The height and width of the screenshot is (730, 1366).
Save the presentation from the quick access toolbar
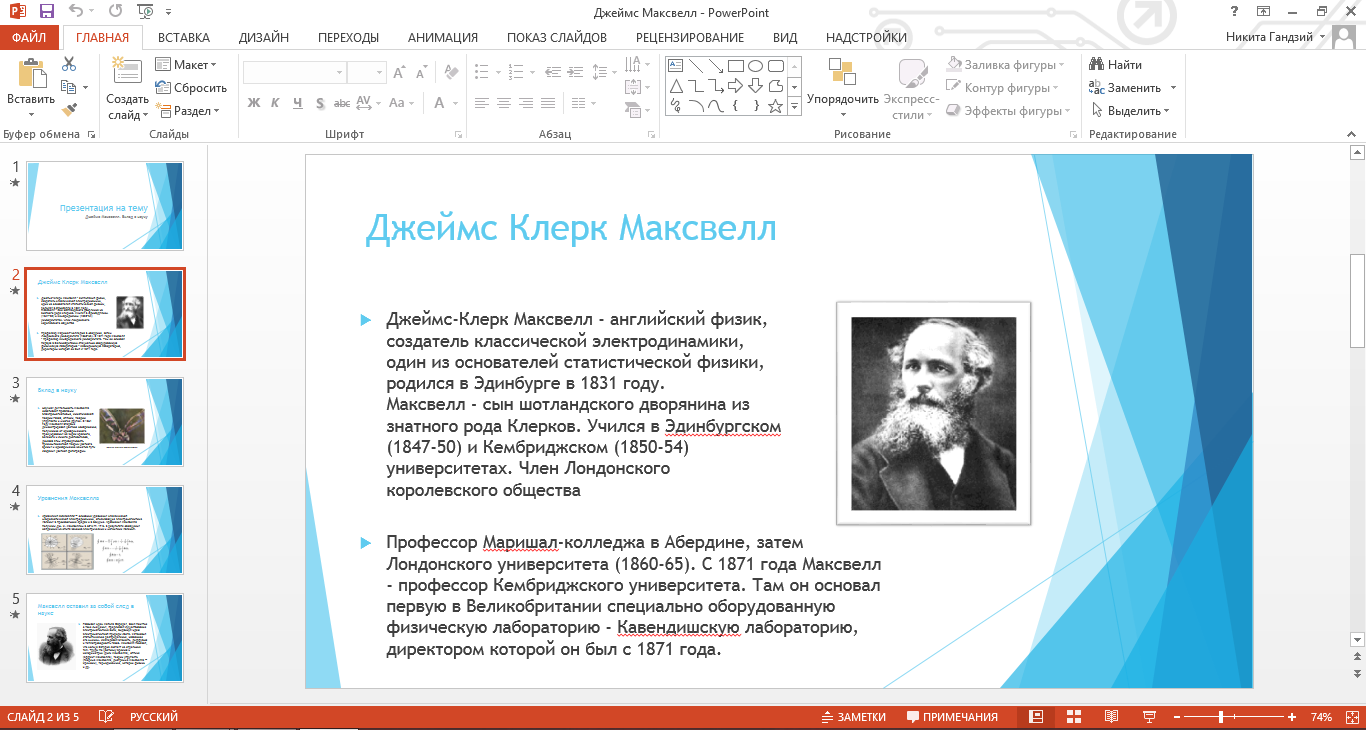point(47,12)
